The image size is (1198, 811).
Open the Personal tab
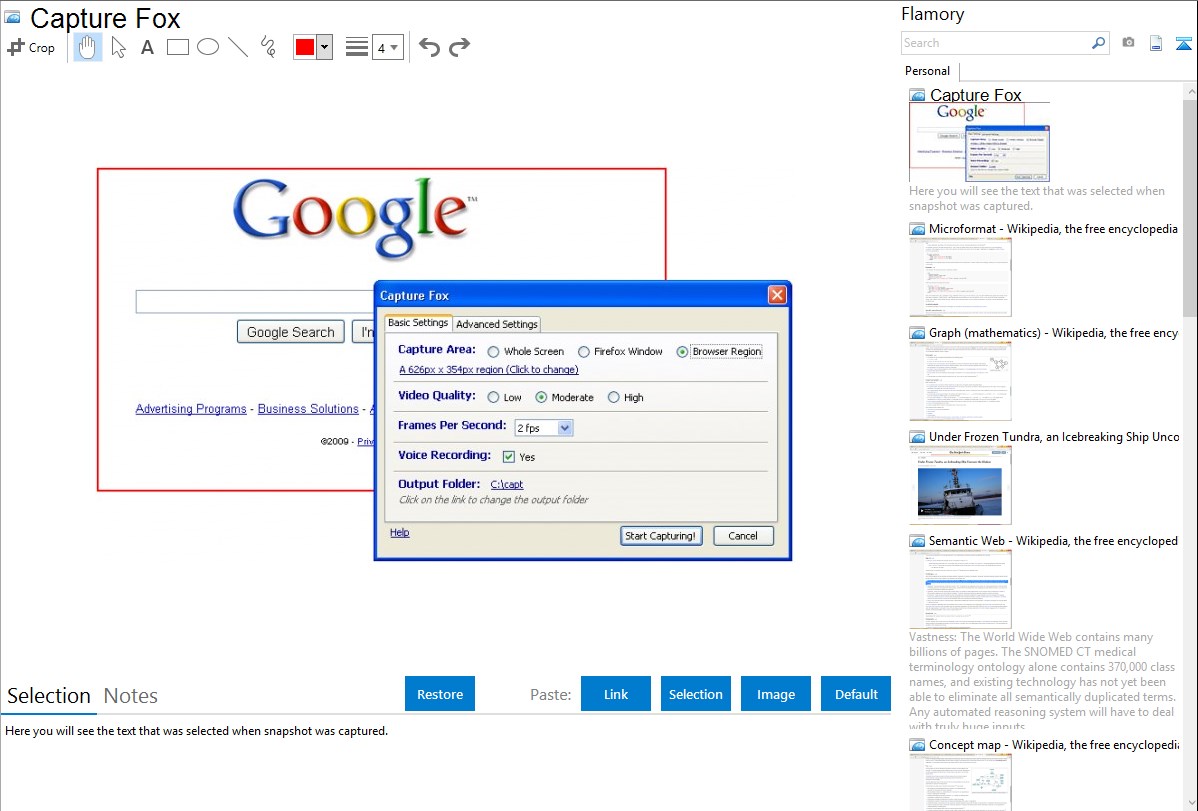pyautogui.click(x=927, y=71)
